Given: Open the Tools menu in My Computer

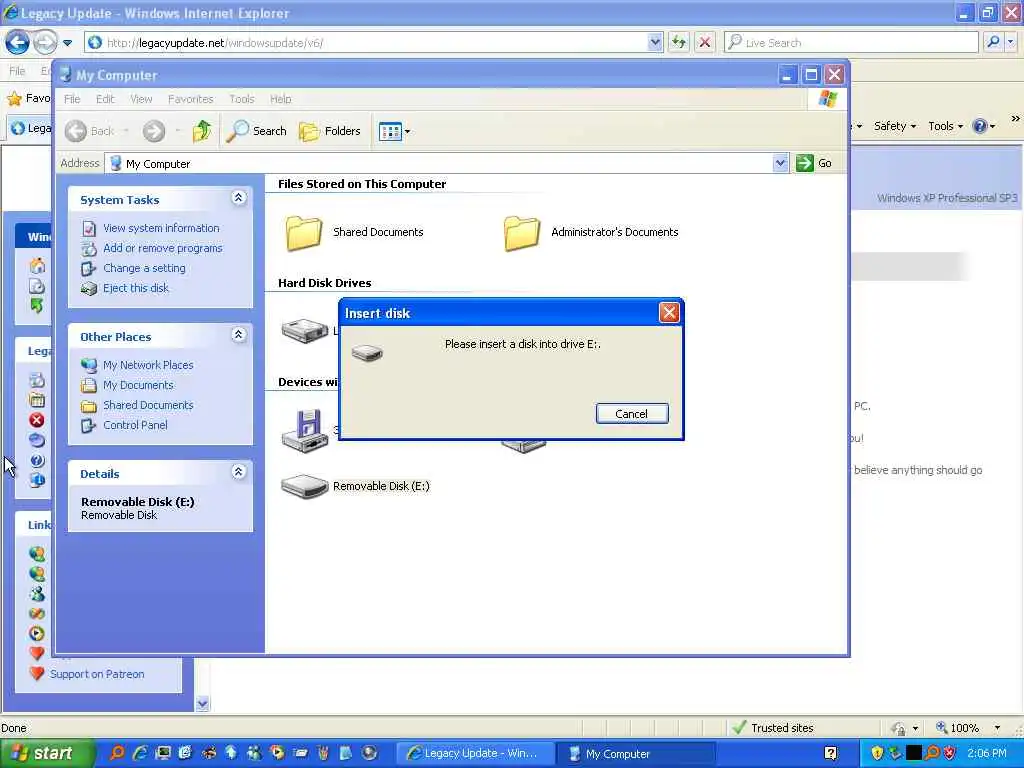Looking at the screenshot, I should tap(242, 99).
